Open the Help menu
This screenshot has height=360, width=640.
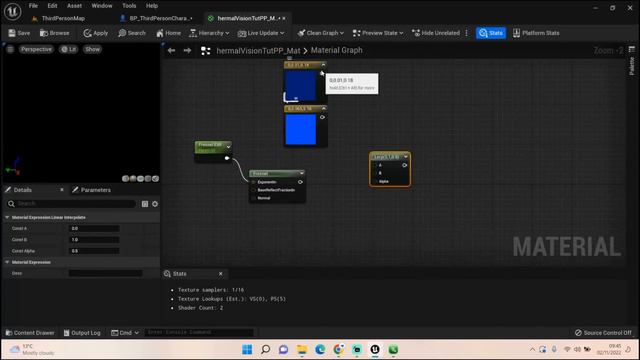(152, 6)
